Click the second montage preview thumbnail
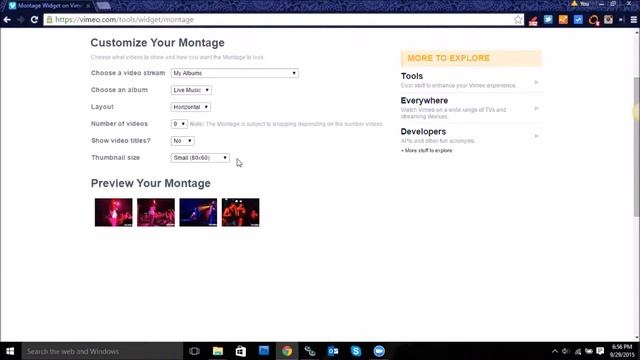The width and height of the screenshot is (640, 360). click(156, 212)
